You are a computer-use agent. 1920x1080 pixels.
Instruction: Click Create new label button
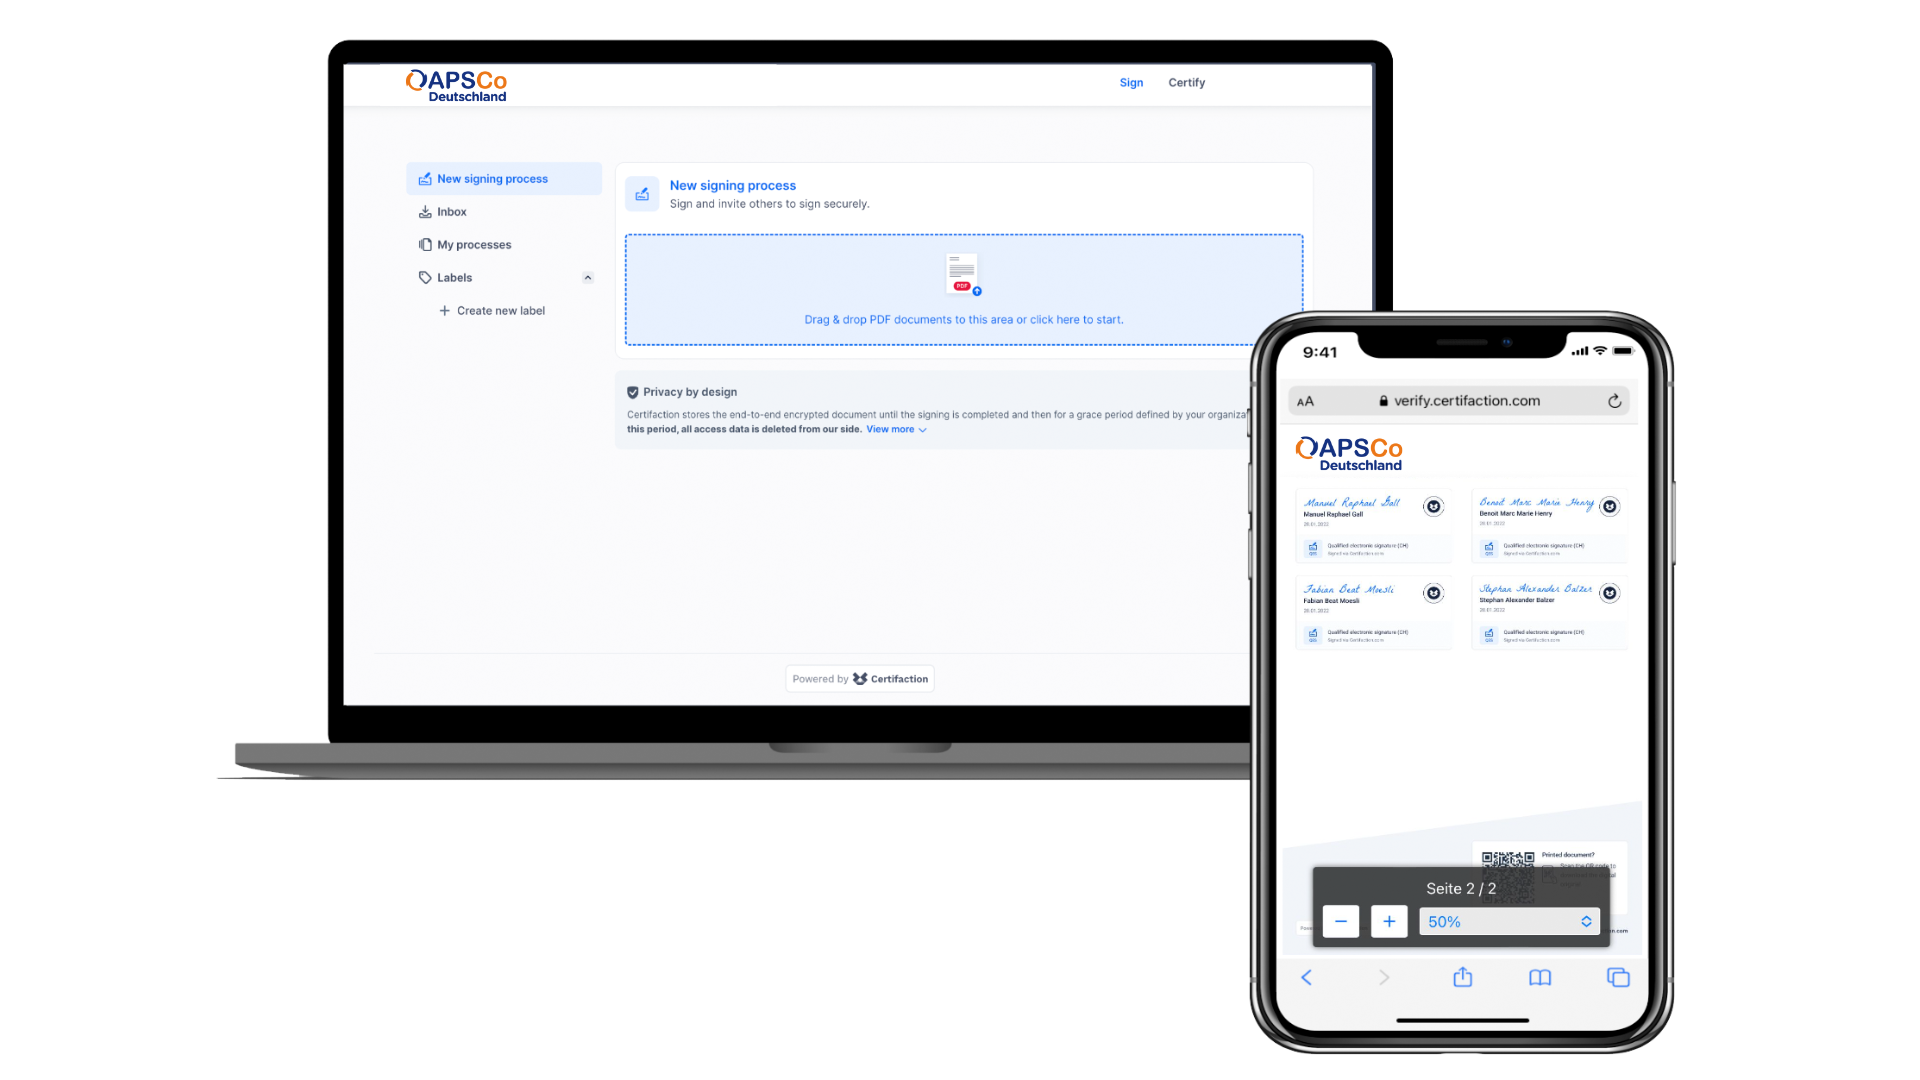pyautogui.click(x=492, y=310)
